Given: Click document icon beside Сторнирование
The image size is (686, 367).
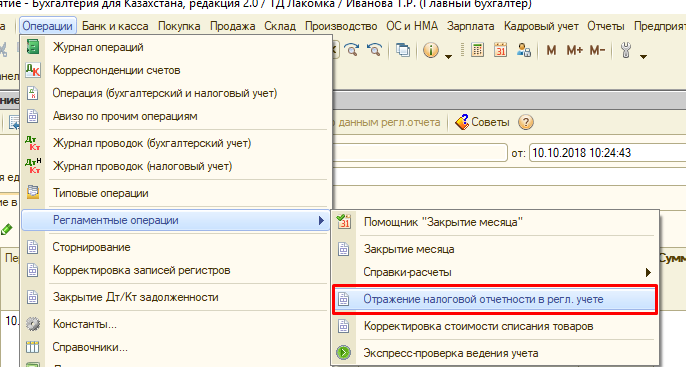Looking at the screenshot, I should (x=33, y=247).
